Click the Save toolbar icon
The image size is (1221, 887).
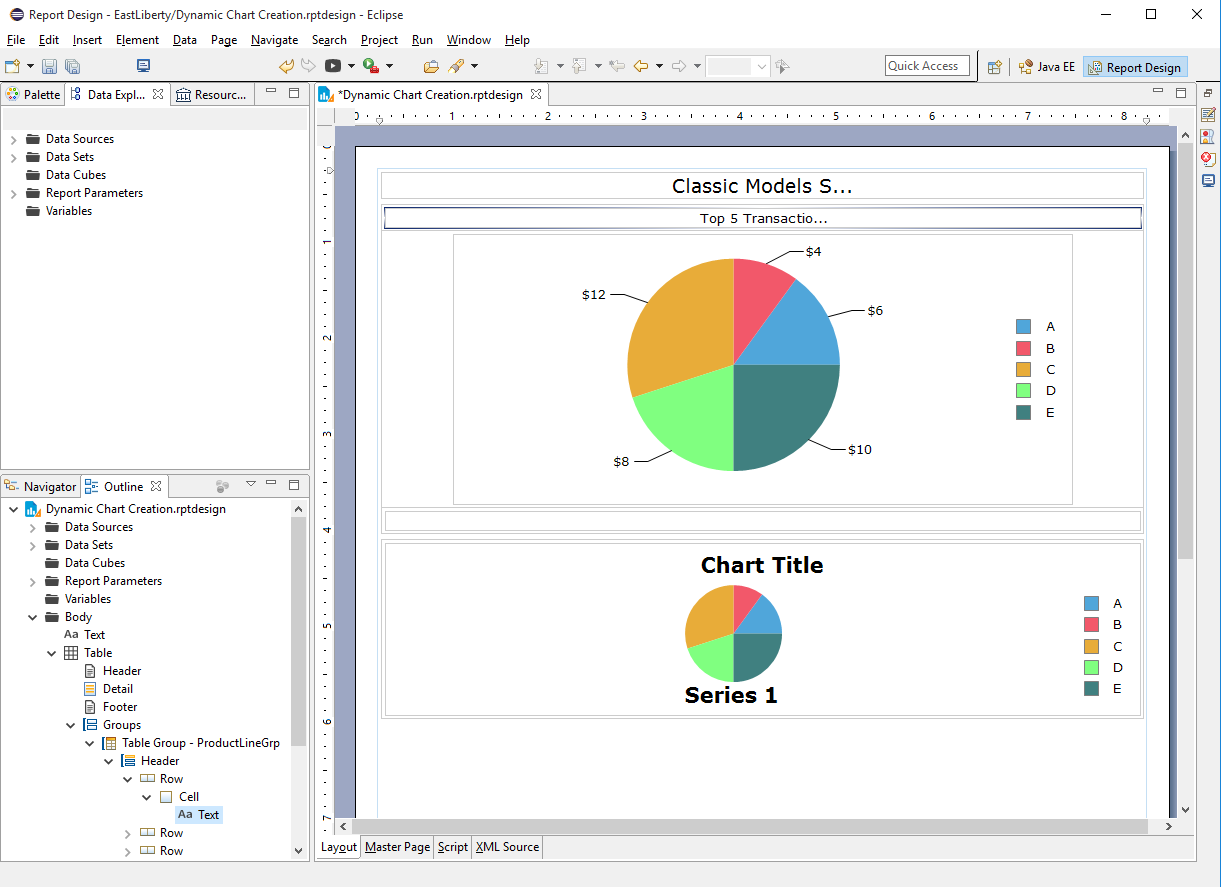point(49,66)
